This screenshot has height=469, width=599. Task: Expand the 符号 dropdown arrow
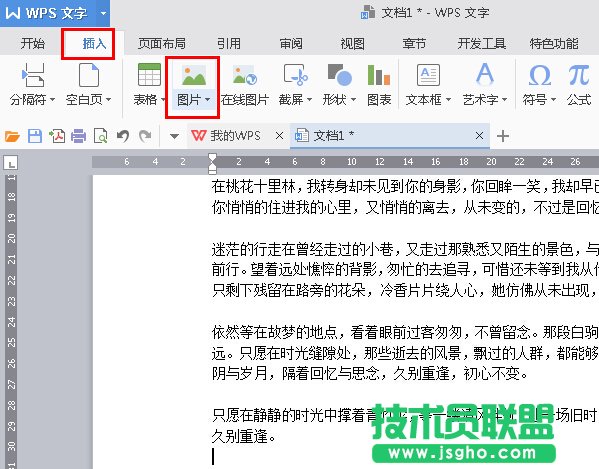553,100
